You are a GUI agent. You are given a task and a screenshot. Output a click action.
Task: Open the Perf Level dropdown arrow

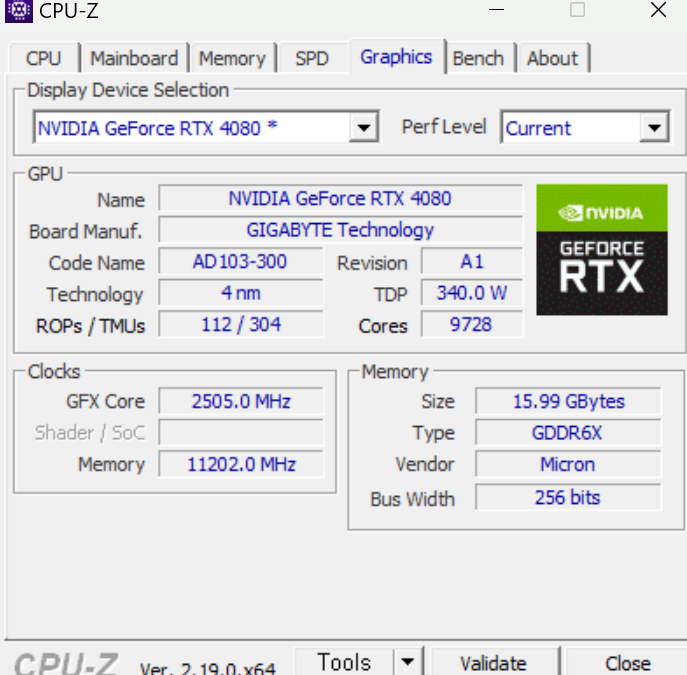[654, 128]
